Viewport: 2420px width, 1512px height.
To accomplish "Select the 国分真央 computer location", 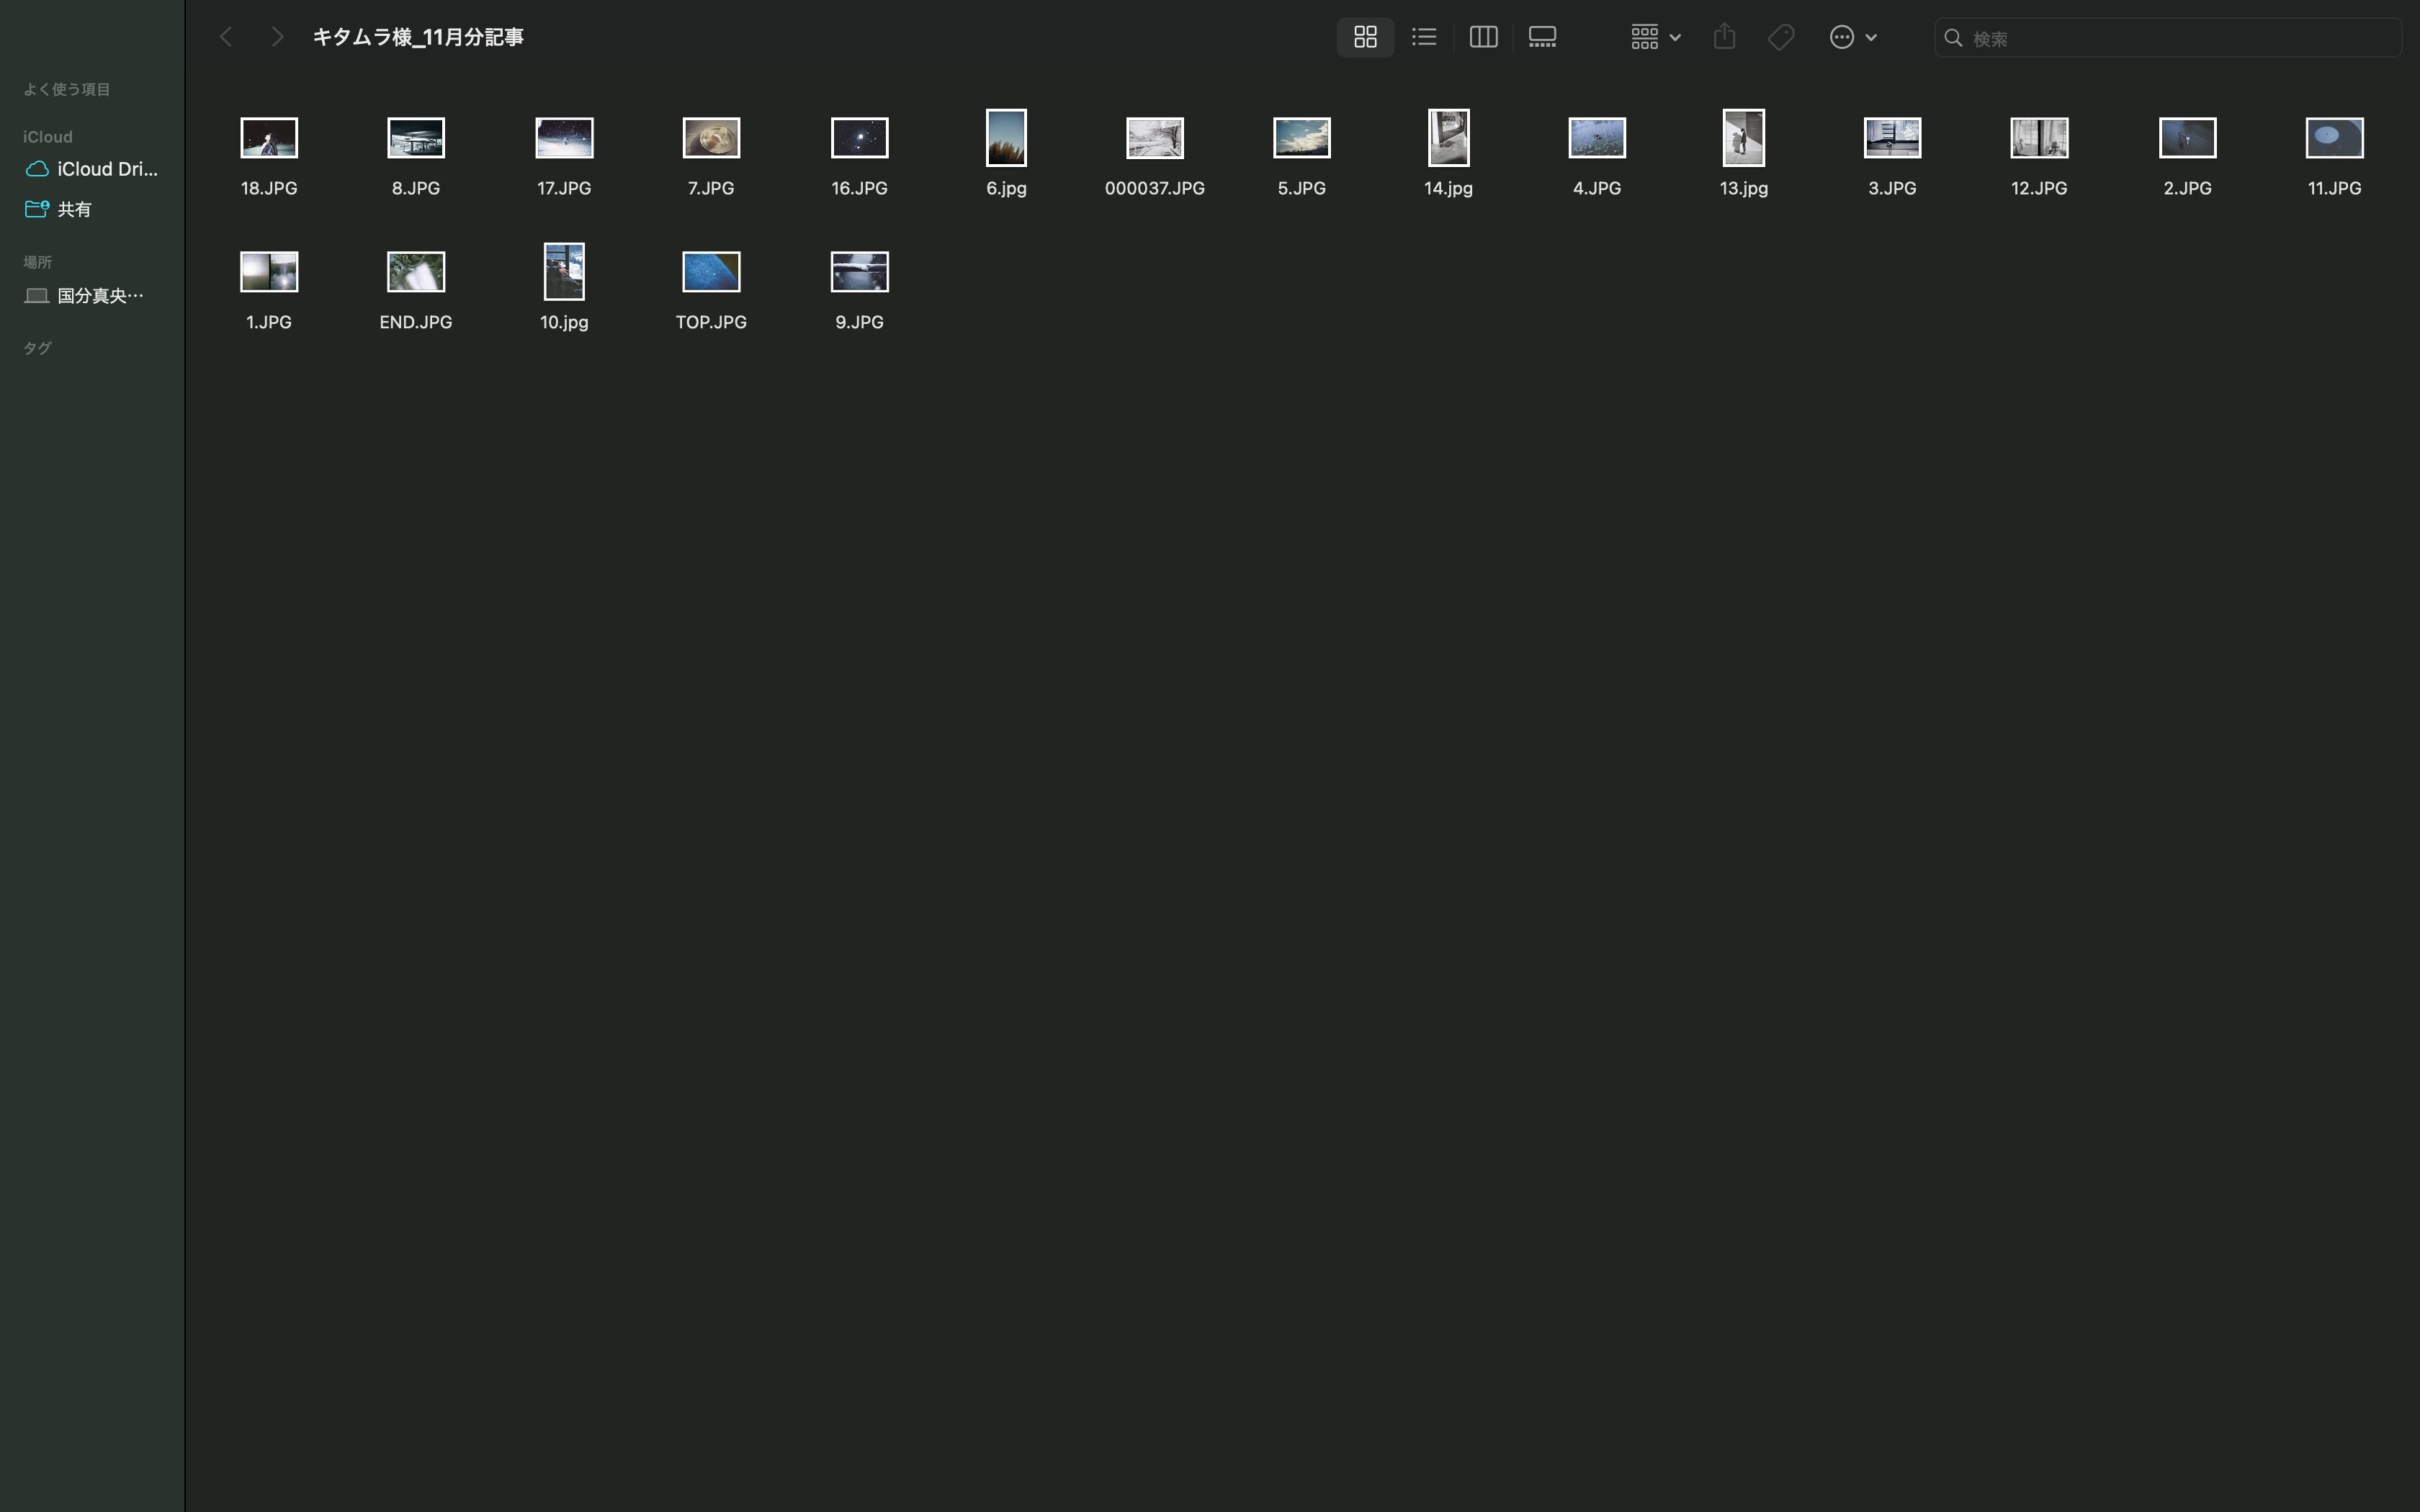I will (99, 295).
